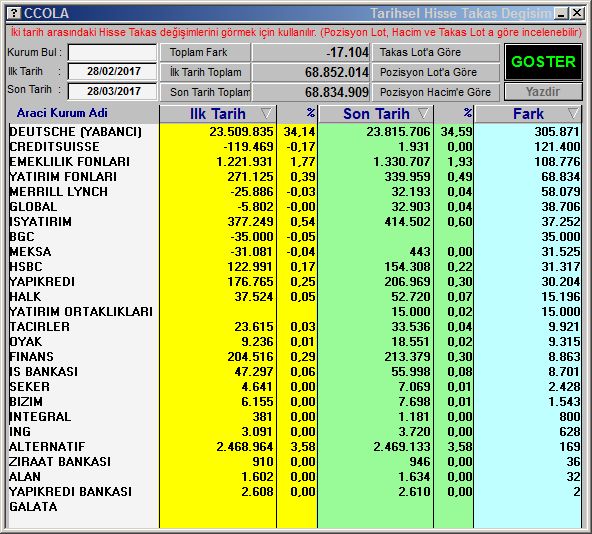Select the BIZIM row
Viewport: 592px width, 534px height.
pyautogui.click(x=294, y=402)
